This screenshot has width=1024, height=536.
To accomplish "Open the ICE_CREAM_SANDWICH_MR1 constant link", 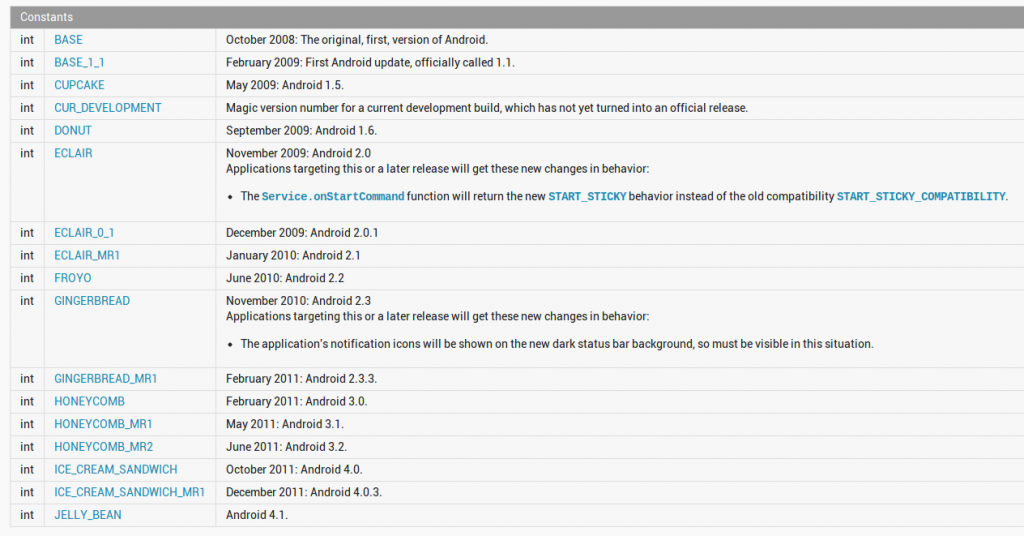I will click(129, 492).
